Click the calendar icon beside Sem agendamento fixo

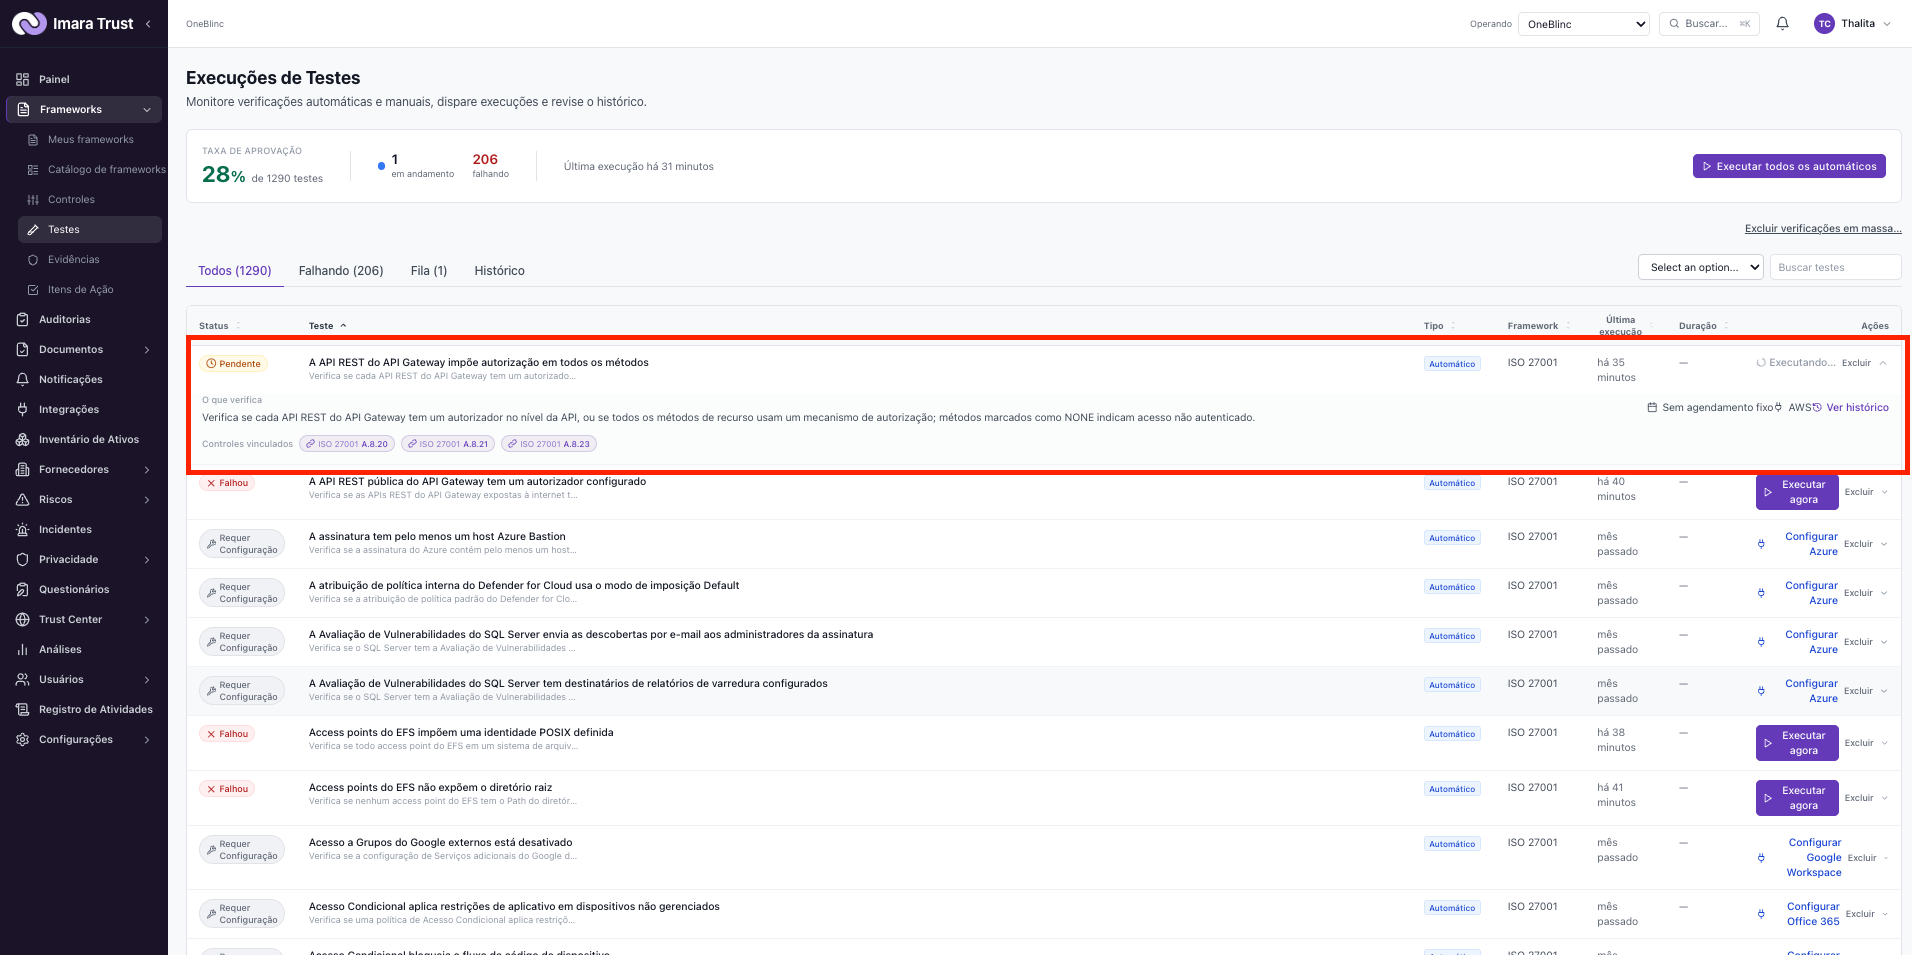1652,407
